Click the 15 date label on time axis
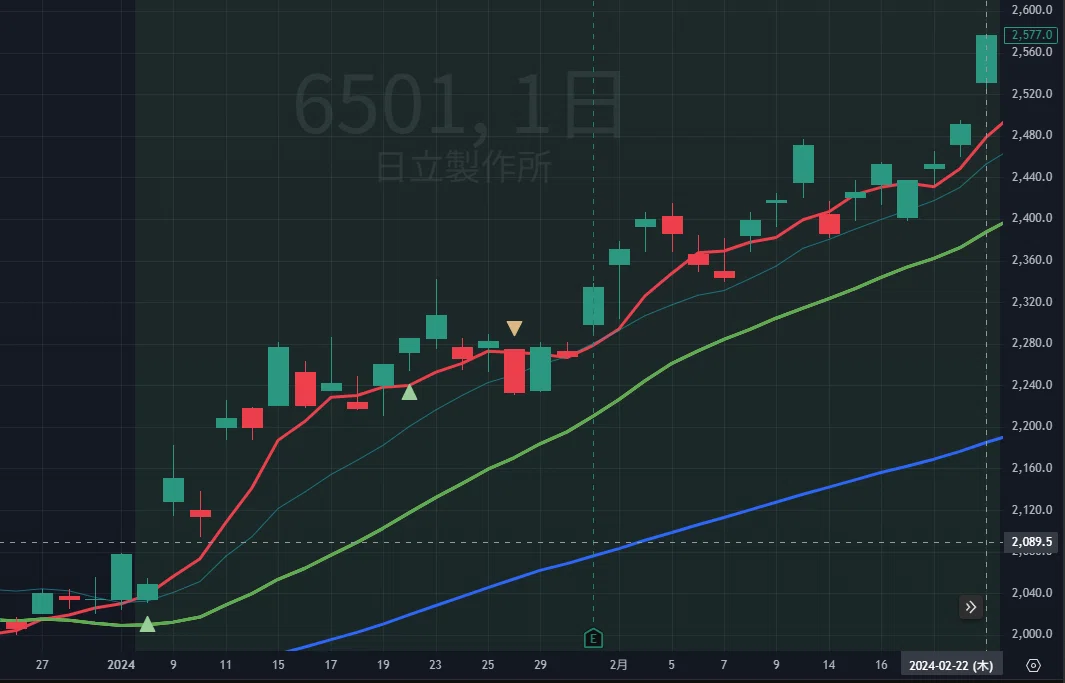This screenshot has width=1065, height=683. click(278, 665)
